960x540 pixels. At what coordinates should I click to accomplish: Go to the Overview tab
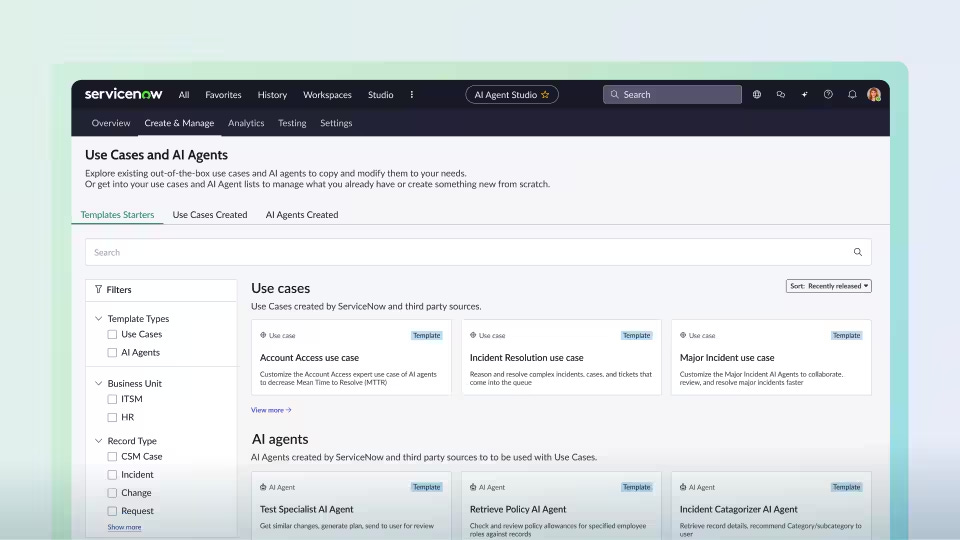tap(111, 123)
